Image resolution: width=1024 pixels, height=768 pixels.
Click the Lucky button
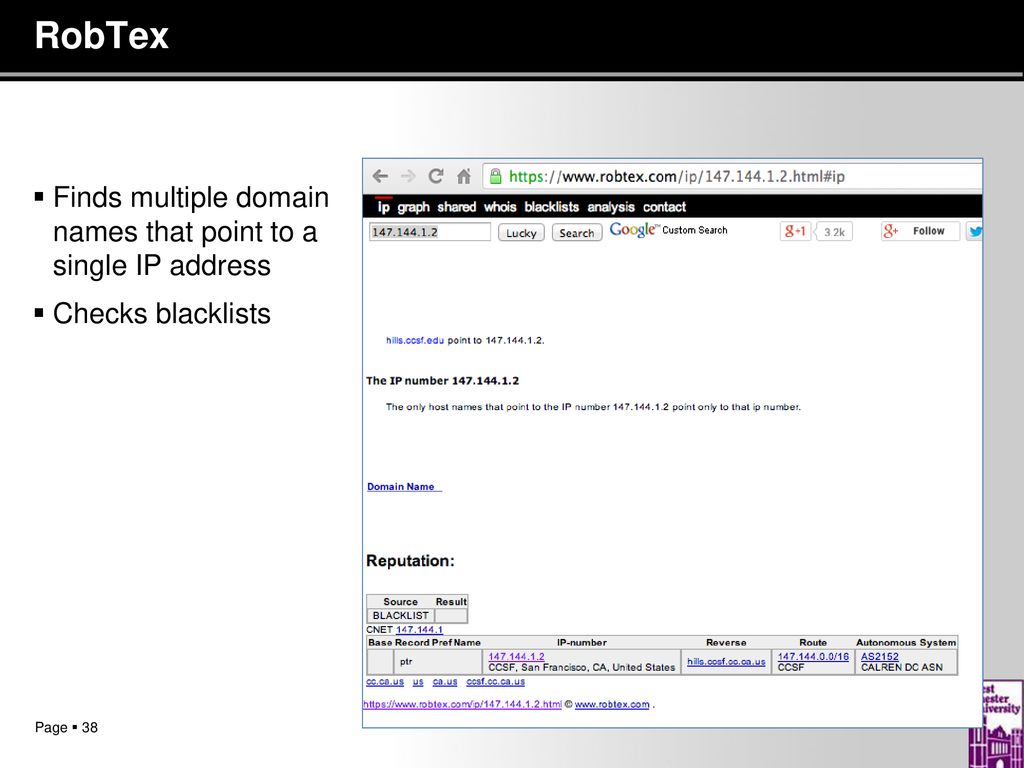pos(521,232)
